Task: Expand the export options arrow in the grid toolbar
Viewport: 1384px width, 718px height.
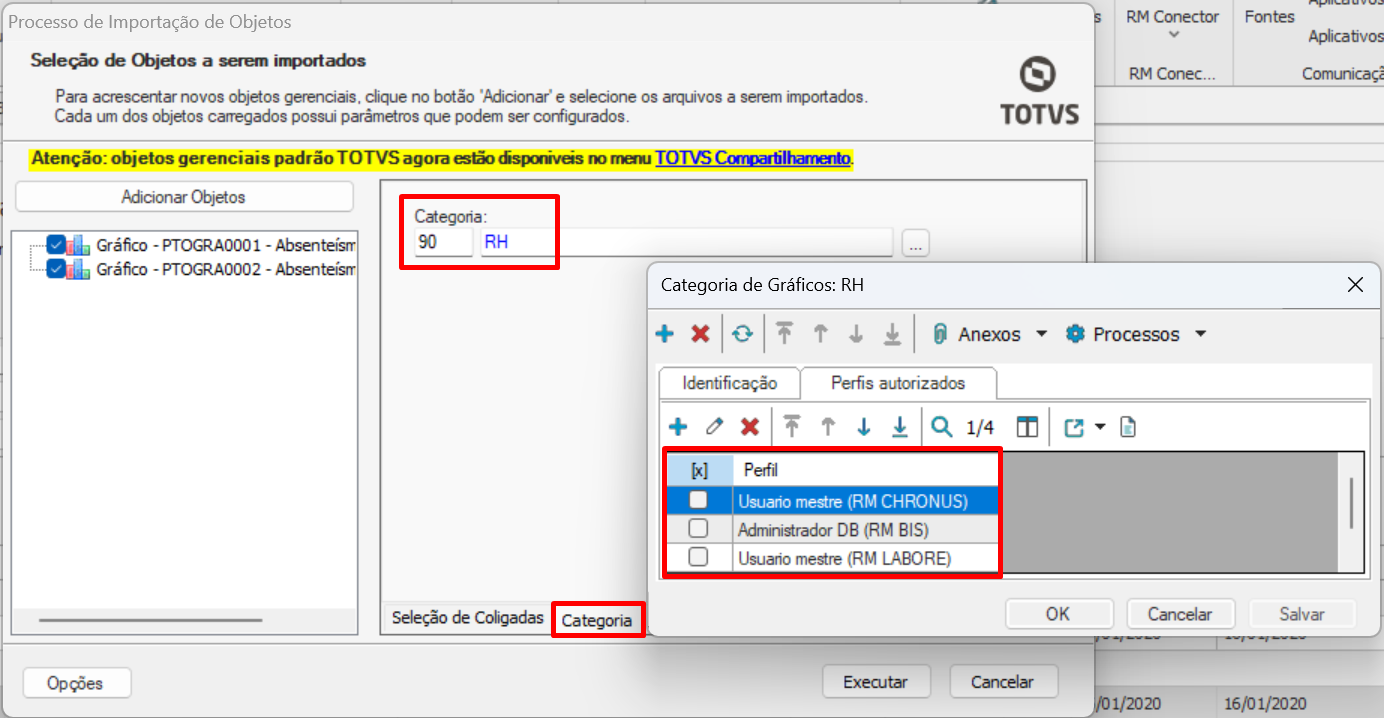Action: click(1100, 427)
